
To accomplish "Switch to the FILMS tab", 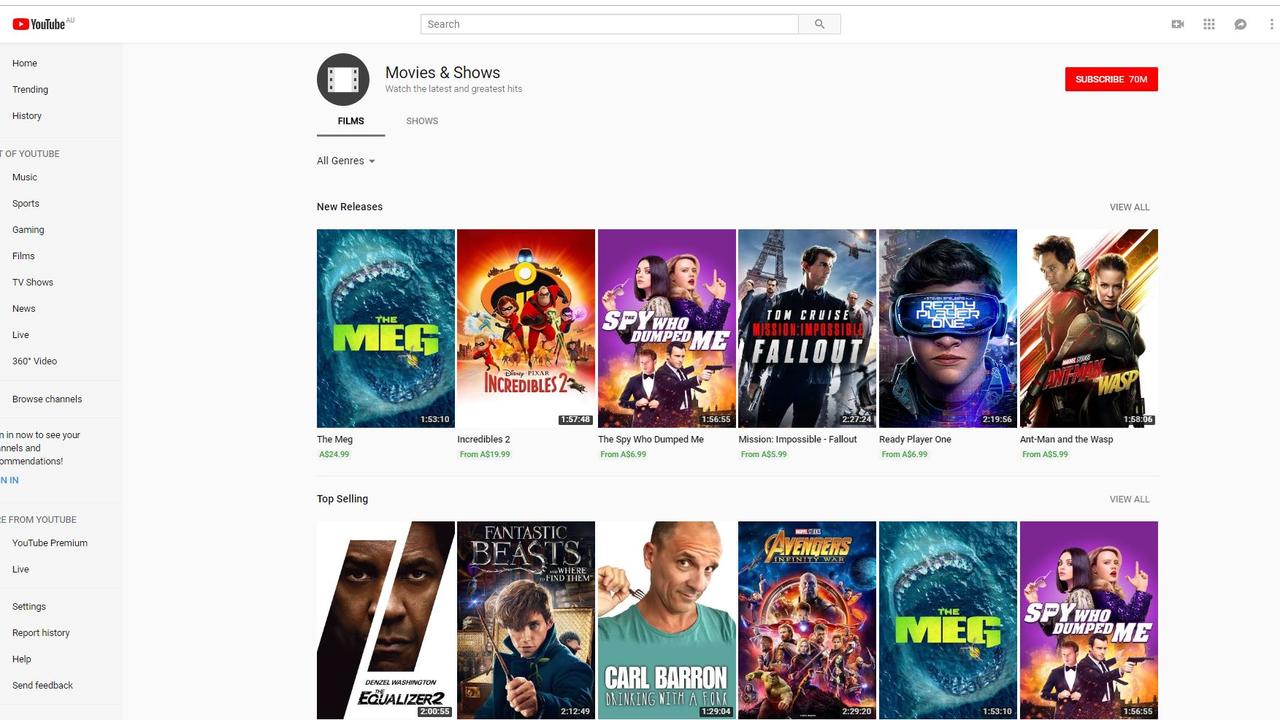I will click(351, 121).
